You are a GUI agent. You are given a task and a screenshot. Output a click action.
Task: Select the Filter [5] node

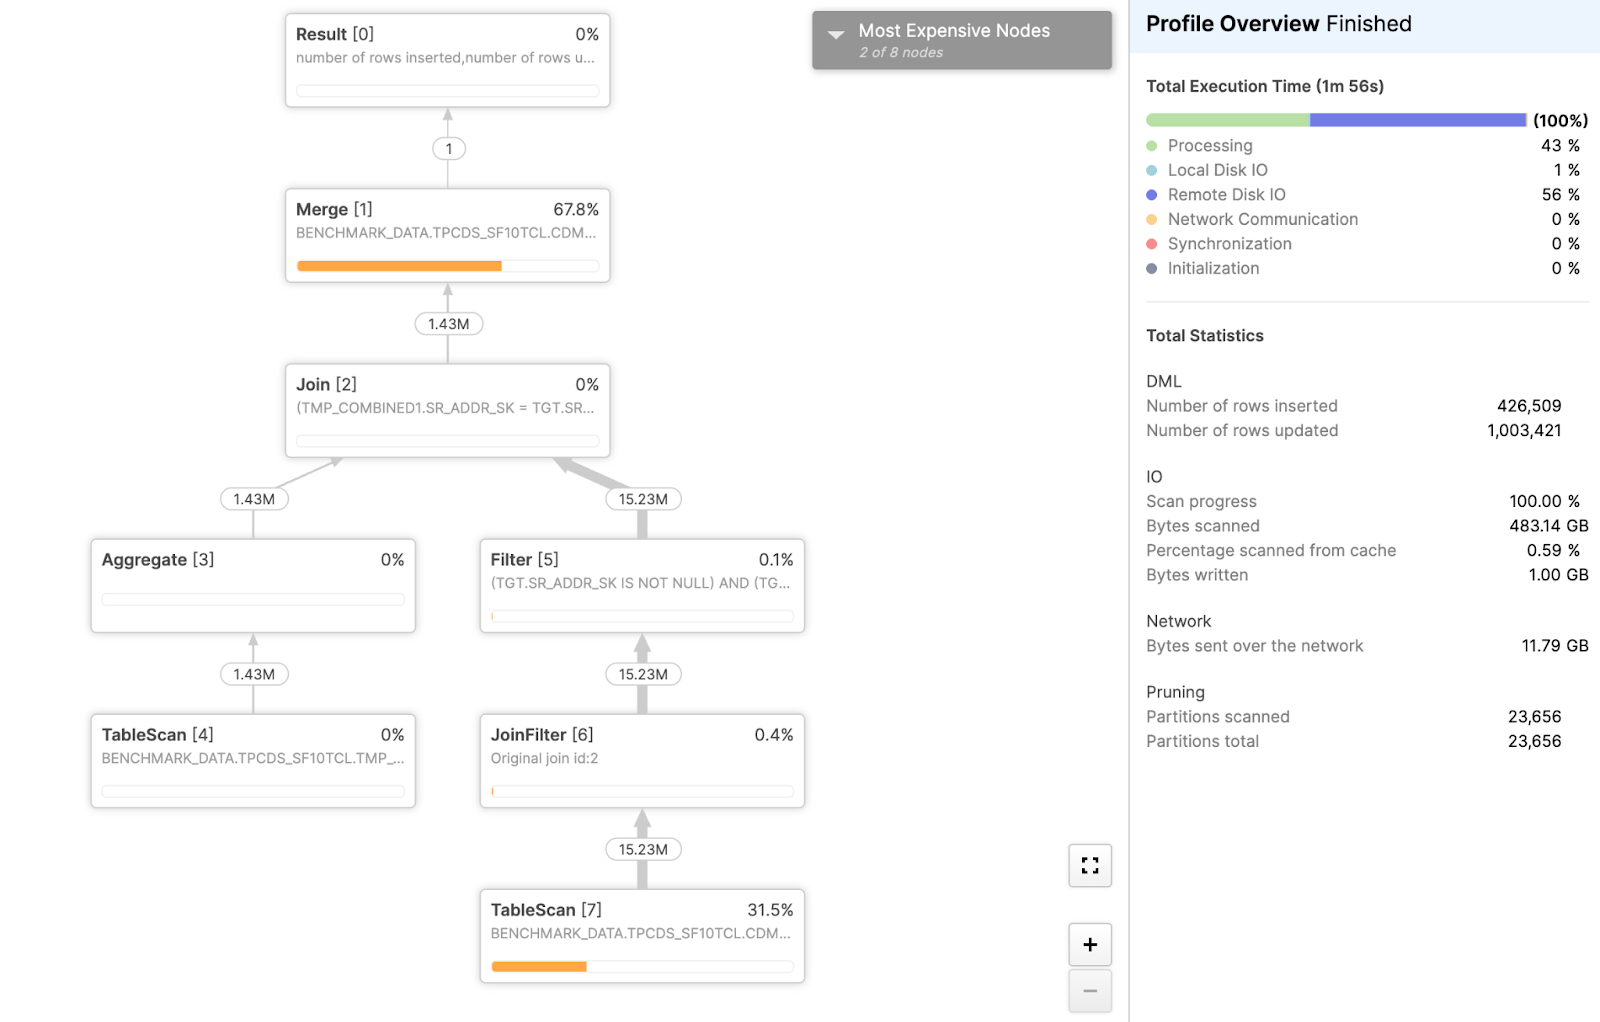642,584
